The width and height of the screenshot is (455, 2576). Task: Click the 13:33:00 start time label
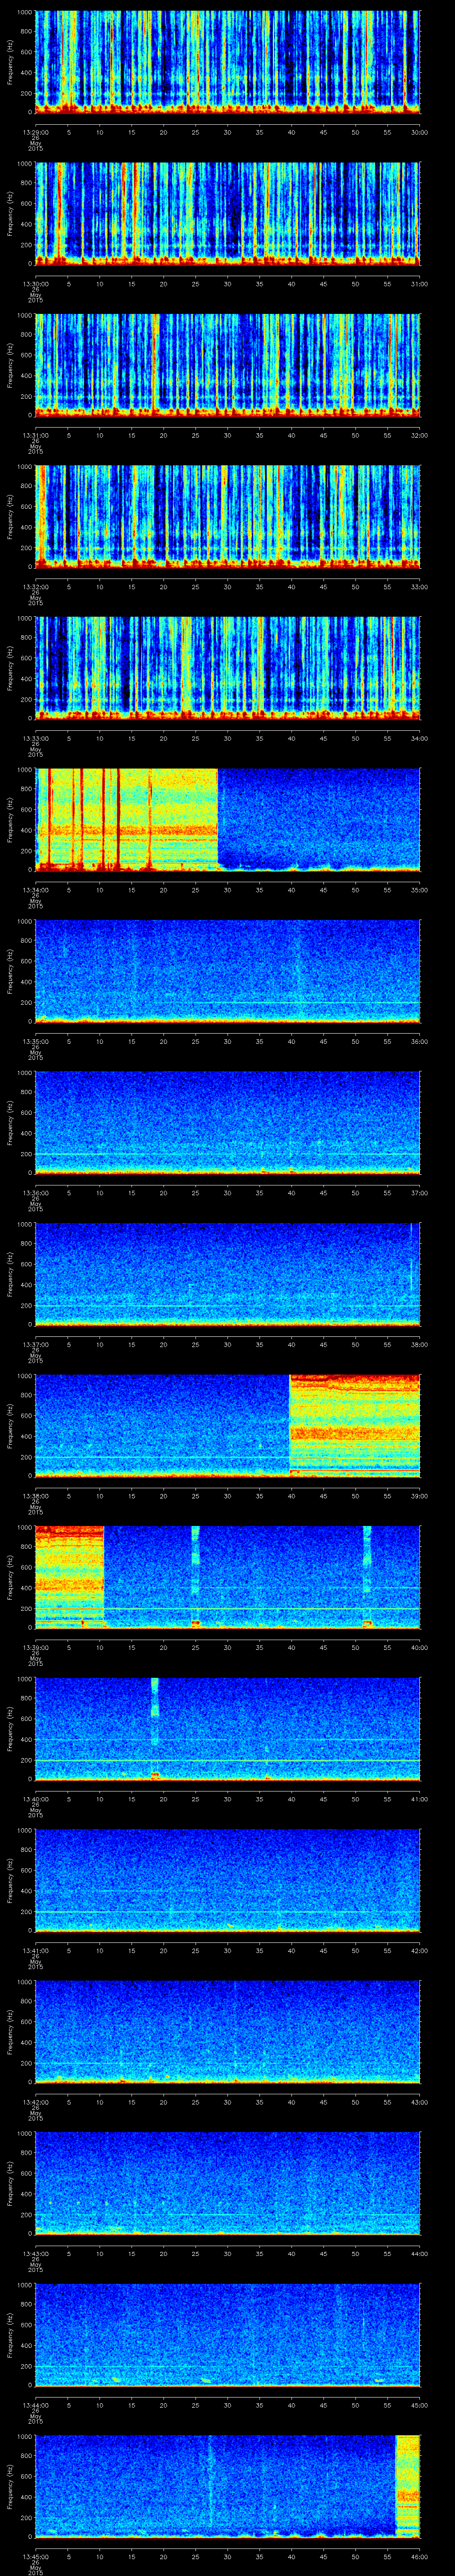pyautogui.click(x=35, y=738)
